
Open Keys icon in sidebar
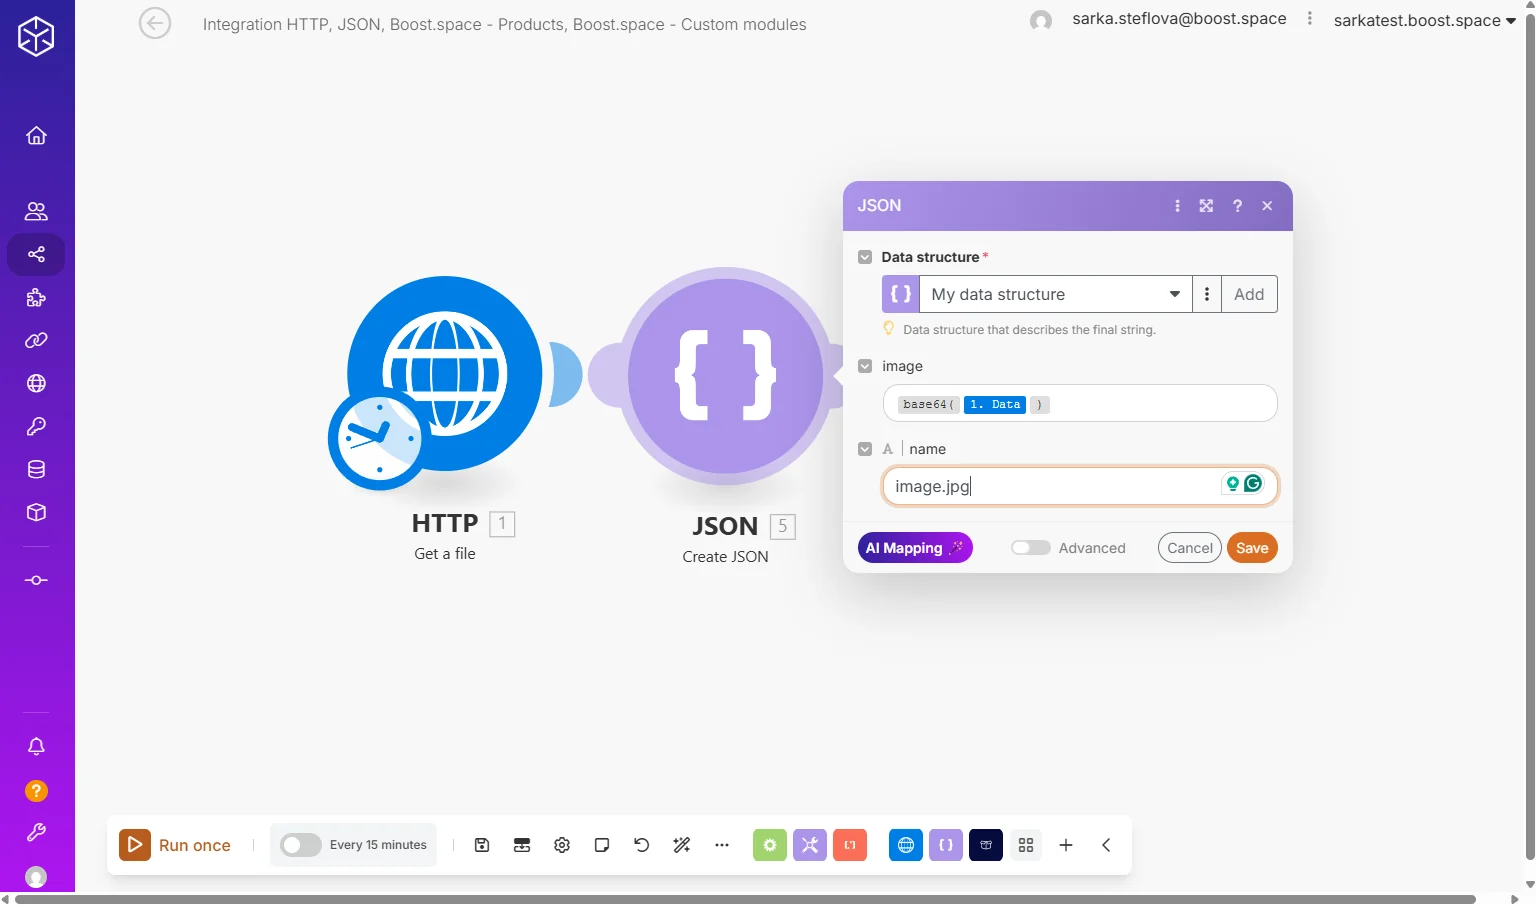click(36, 426)
